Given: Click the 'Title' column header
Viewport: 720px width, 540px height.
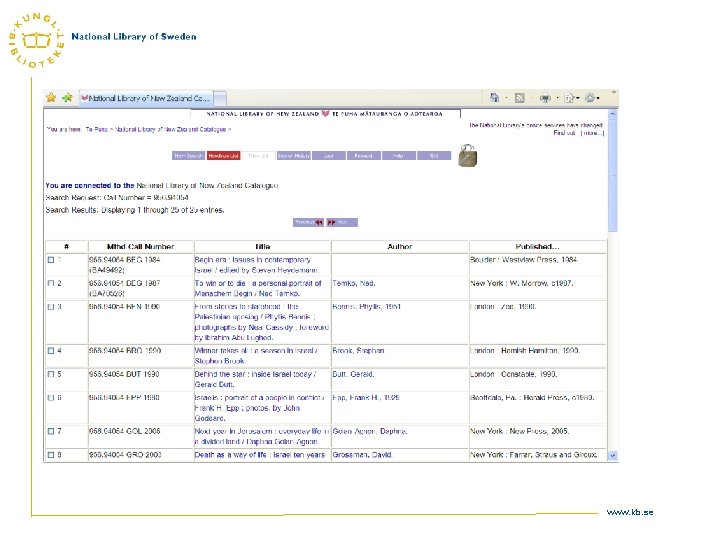Looking at the screenshot, I should pos(262,247).
